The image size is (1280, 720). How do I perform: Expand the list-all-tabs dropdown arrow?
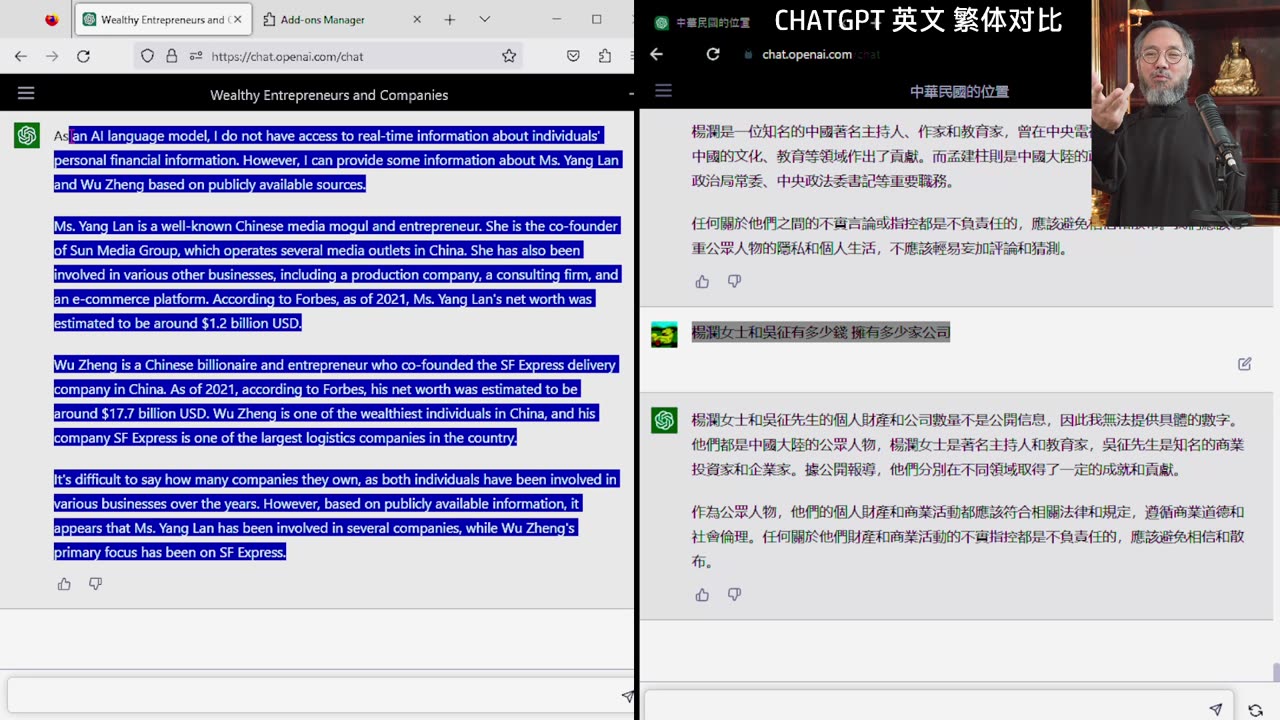(x=484, y=19)
